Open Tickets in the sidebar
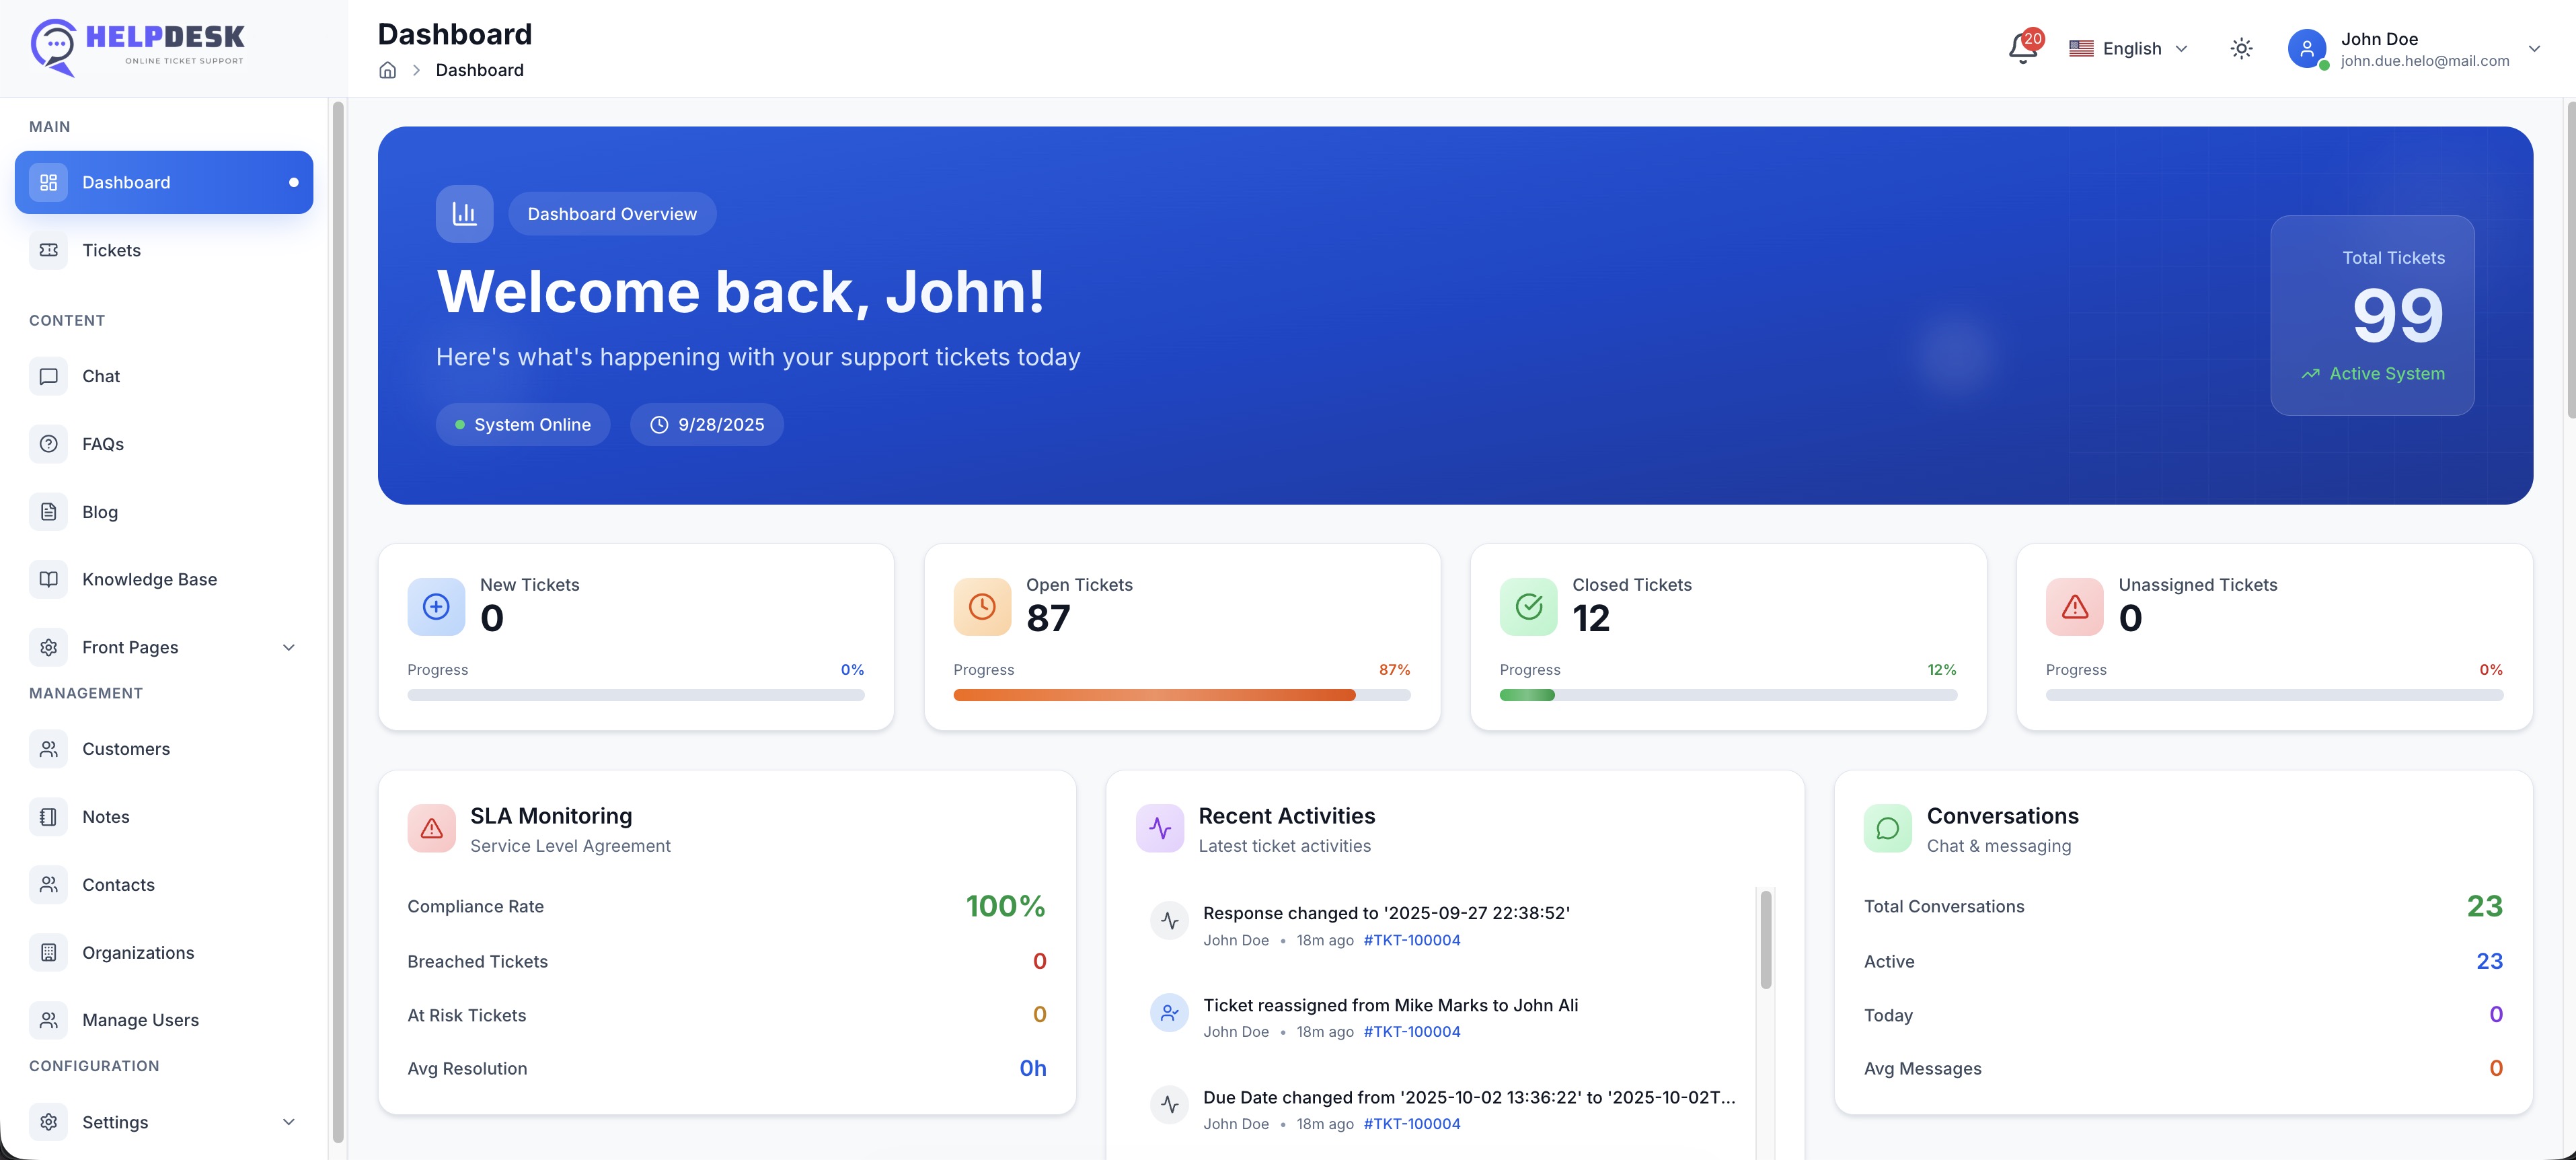Image resolution: width=2576 pixels, height=1160 pixels. click(x=111, y=250)
